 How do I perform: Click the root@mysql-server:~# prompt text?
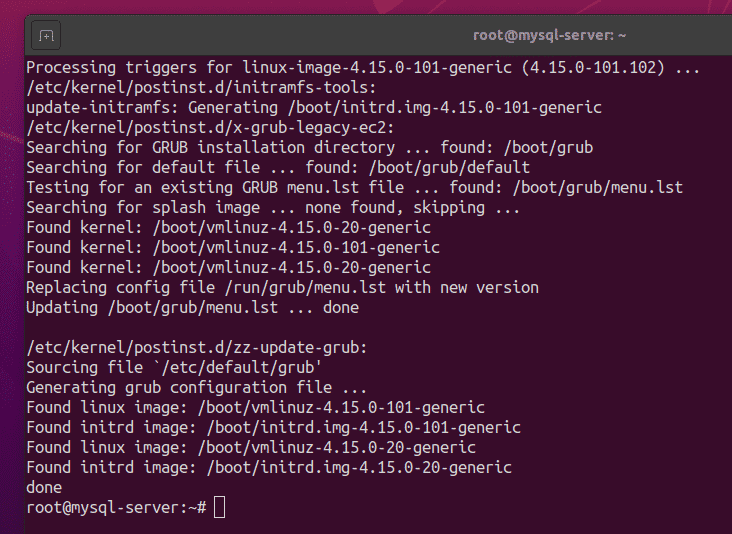(116, 508)
